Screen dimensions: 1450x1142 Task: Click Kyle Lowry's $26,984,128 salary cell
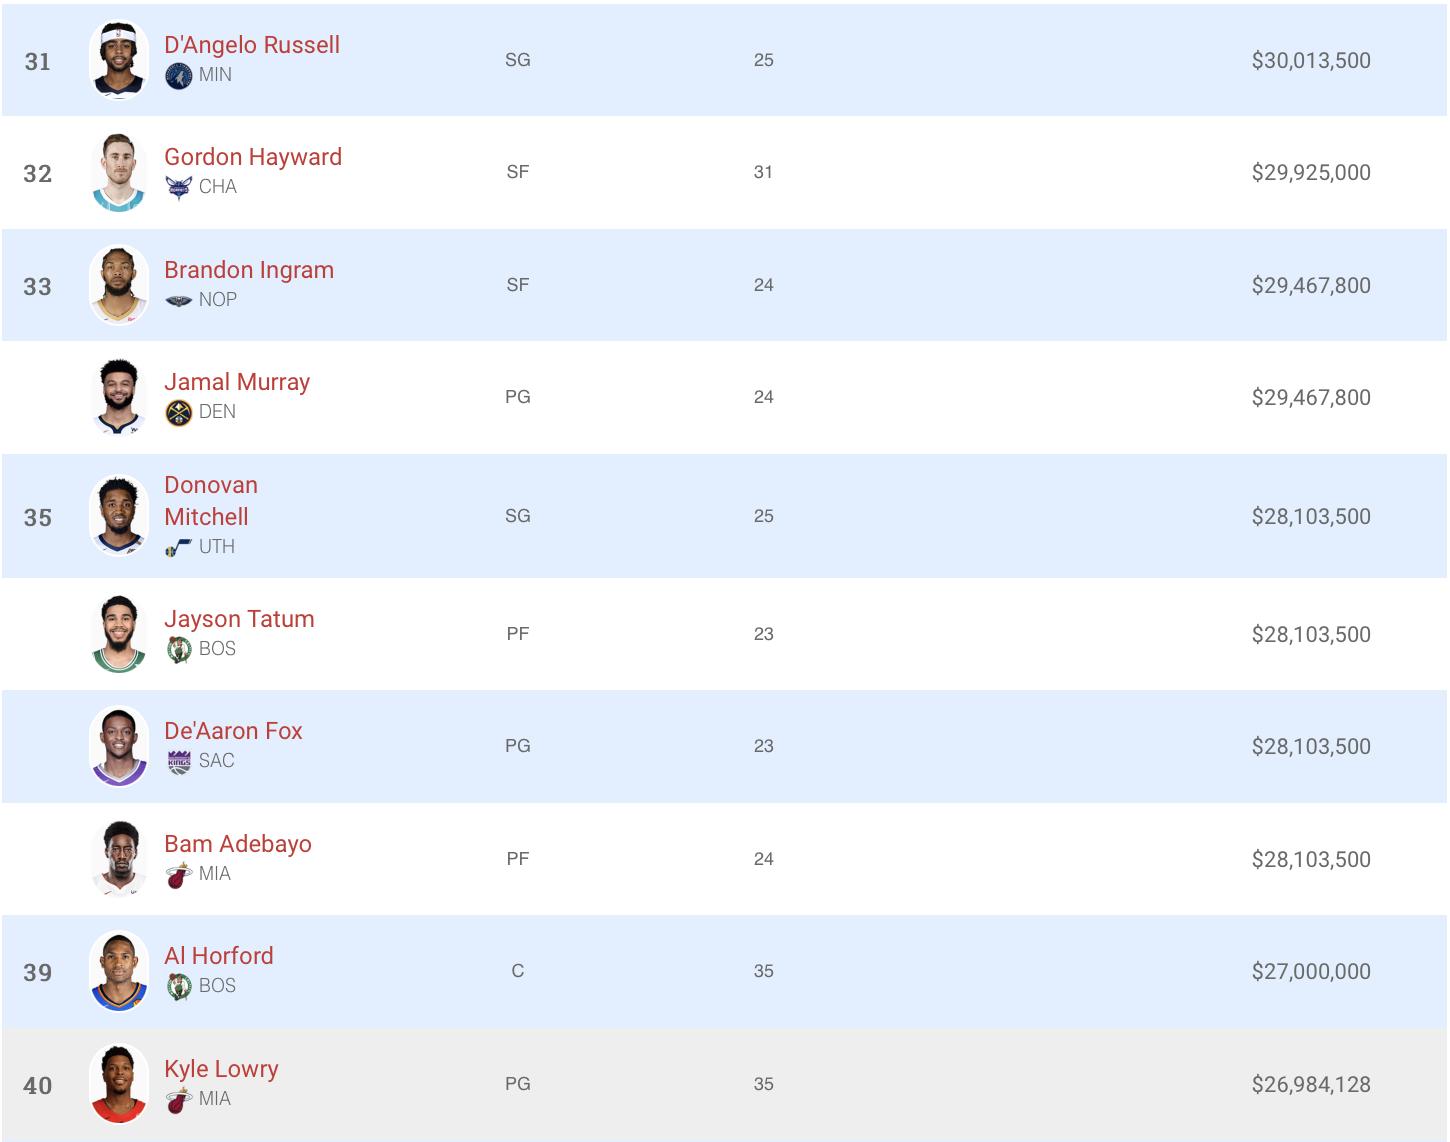1311,1085
